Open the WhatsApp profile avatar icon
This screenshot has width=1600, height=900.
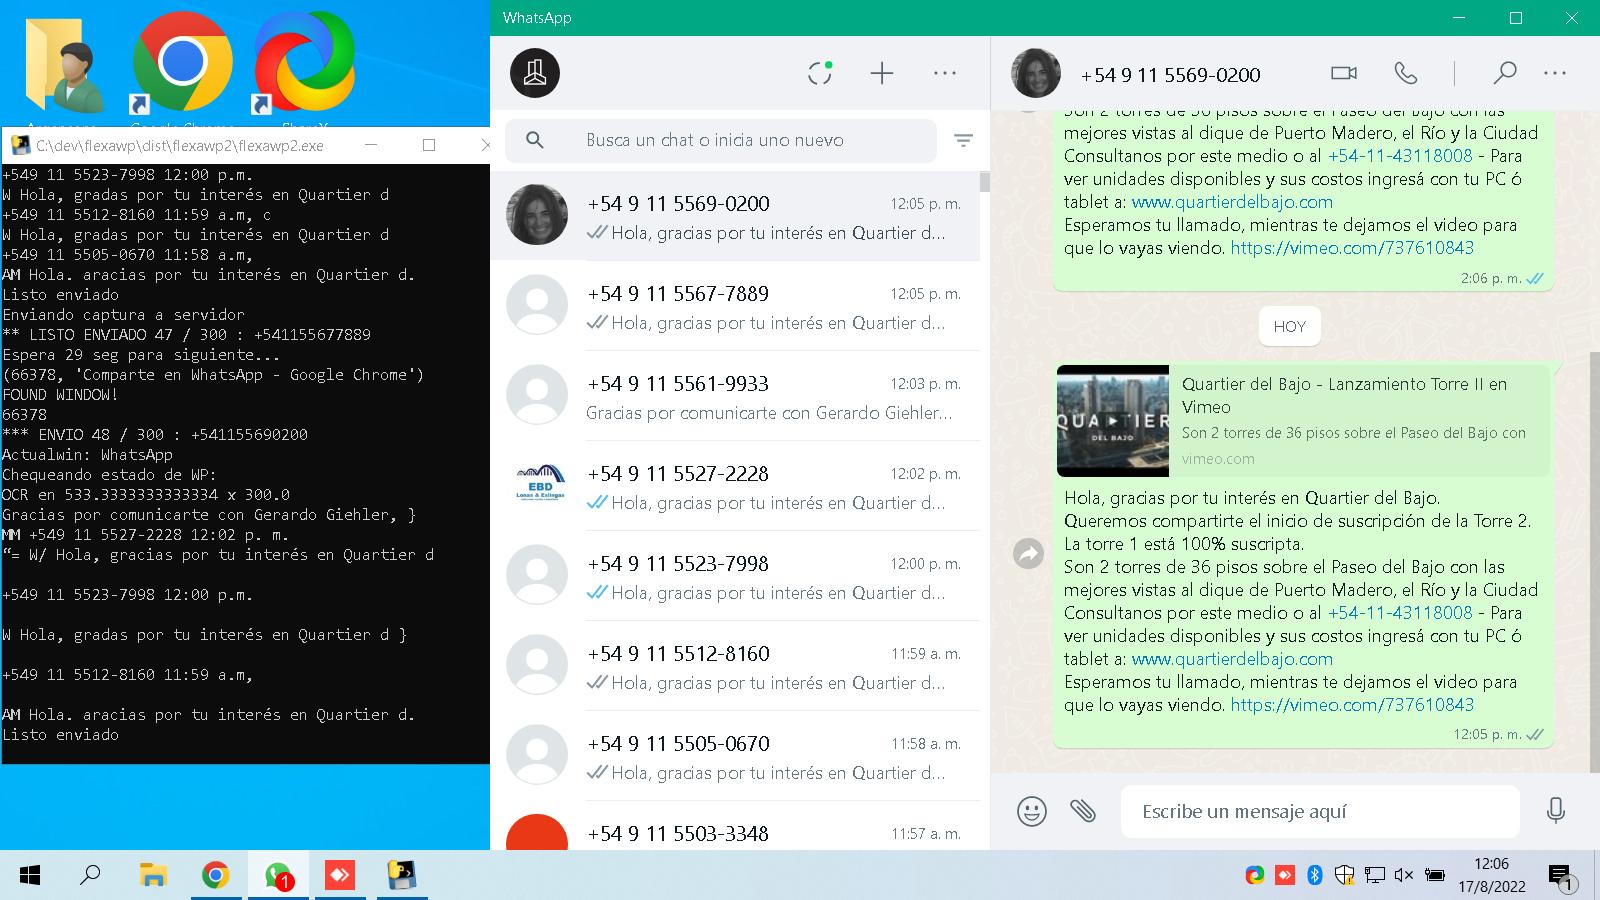coord(535,73)
